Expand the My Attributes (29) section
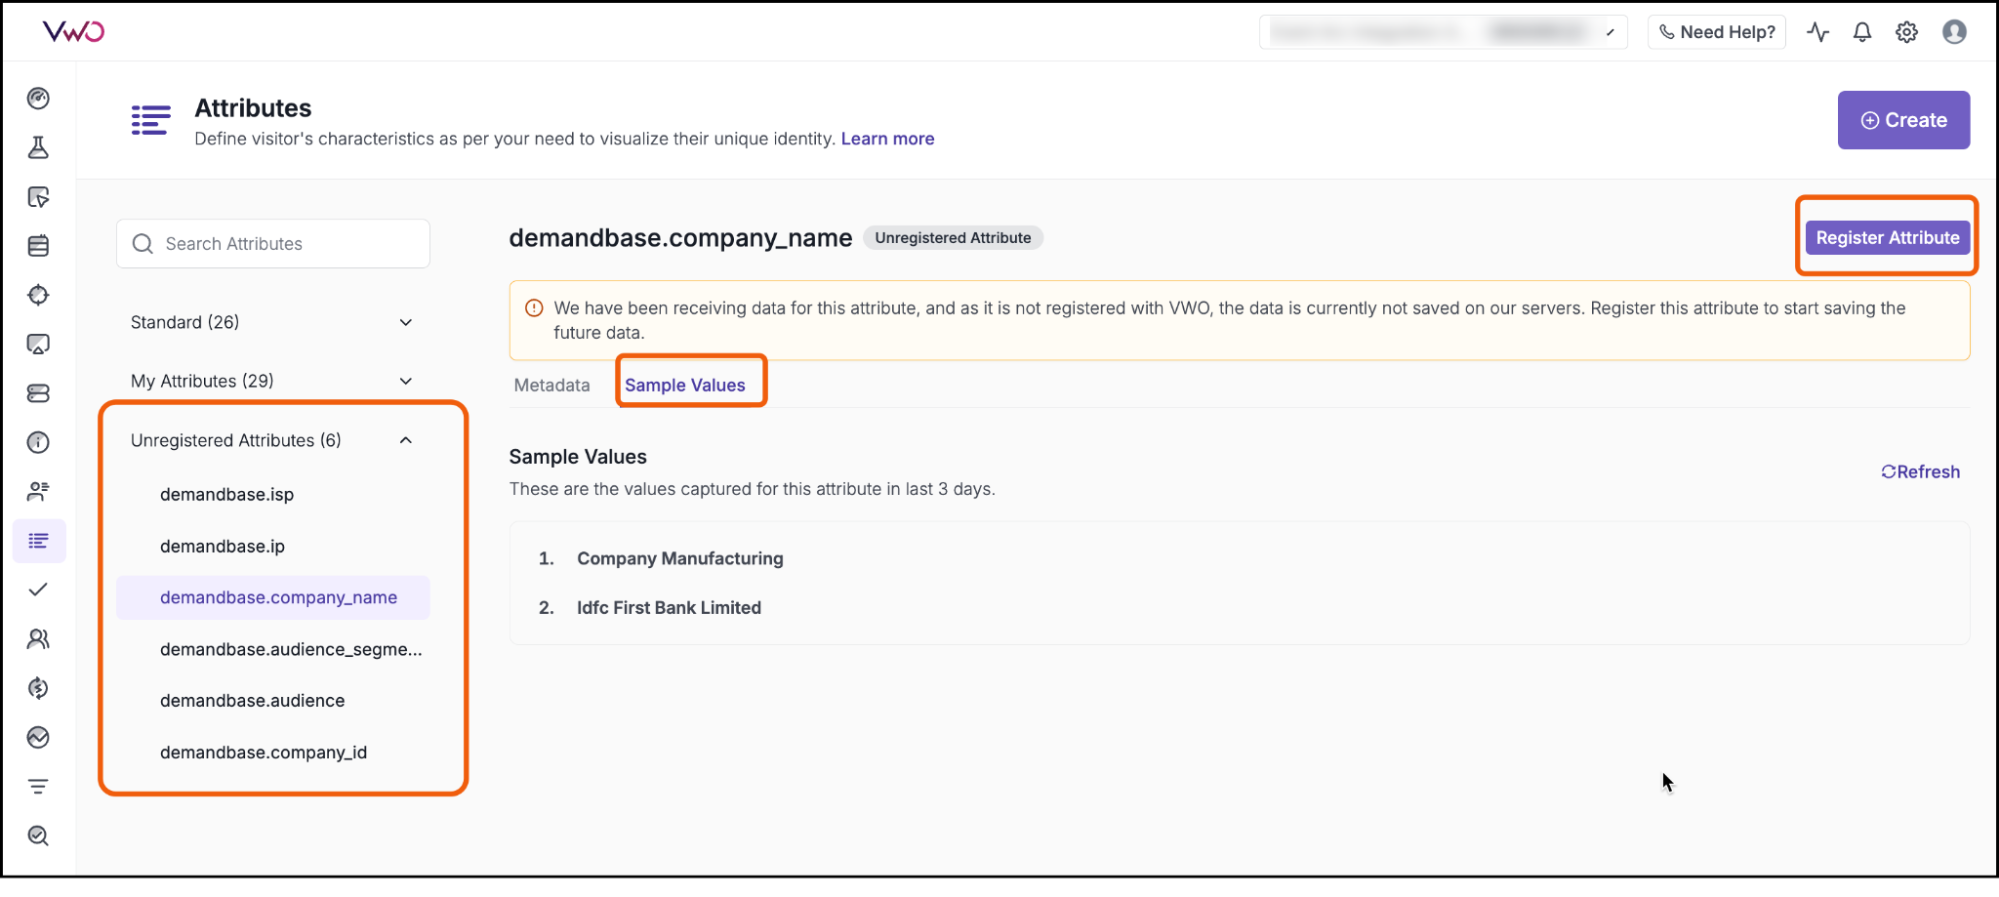1999x897 pixels. (272, 381)
